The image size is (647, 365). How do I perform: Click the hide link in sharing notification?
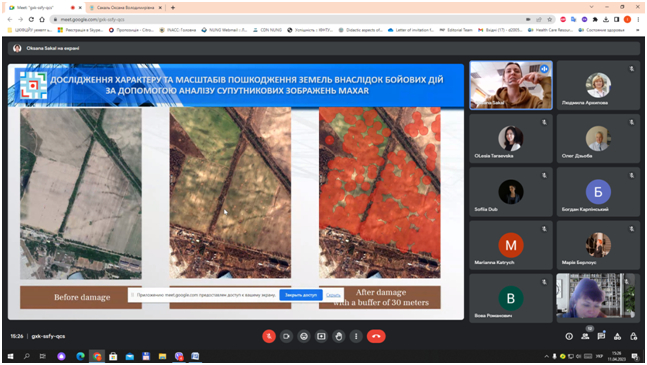coord(333,295)
